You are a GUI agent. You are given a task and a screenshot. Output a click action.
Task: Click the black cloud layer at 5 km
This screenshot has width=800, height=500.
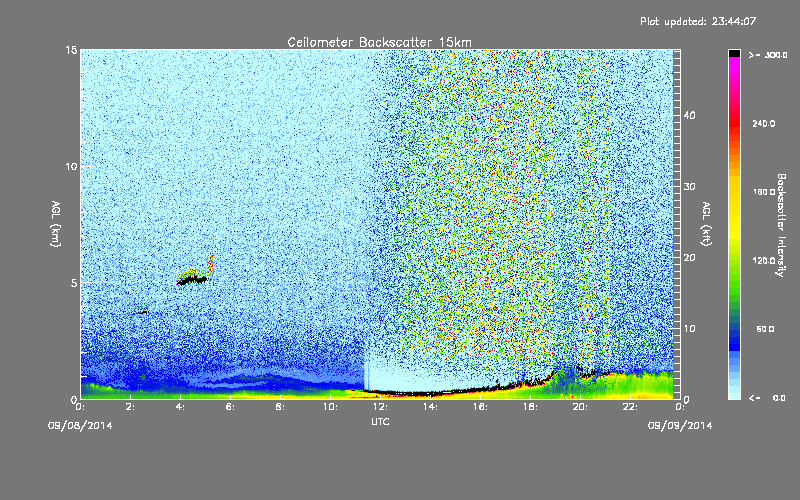pyautogui.click(x=192, y=280)
